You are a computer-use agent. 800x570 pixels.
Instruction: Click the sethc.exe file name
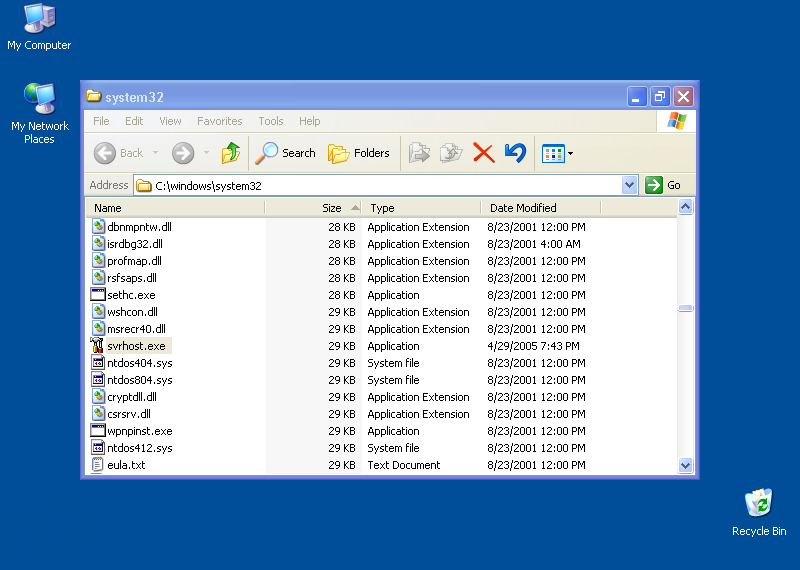[x=131, y=295]
